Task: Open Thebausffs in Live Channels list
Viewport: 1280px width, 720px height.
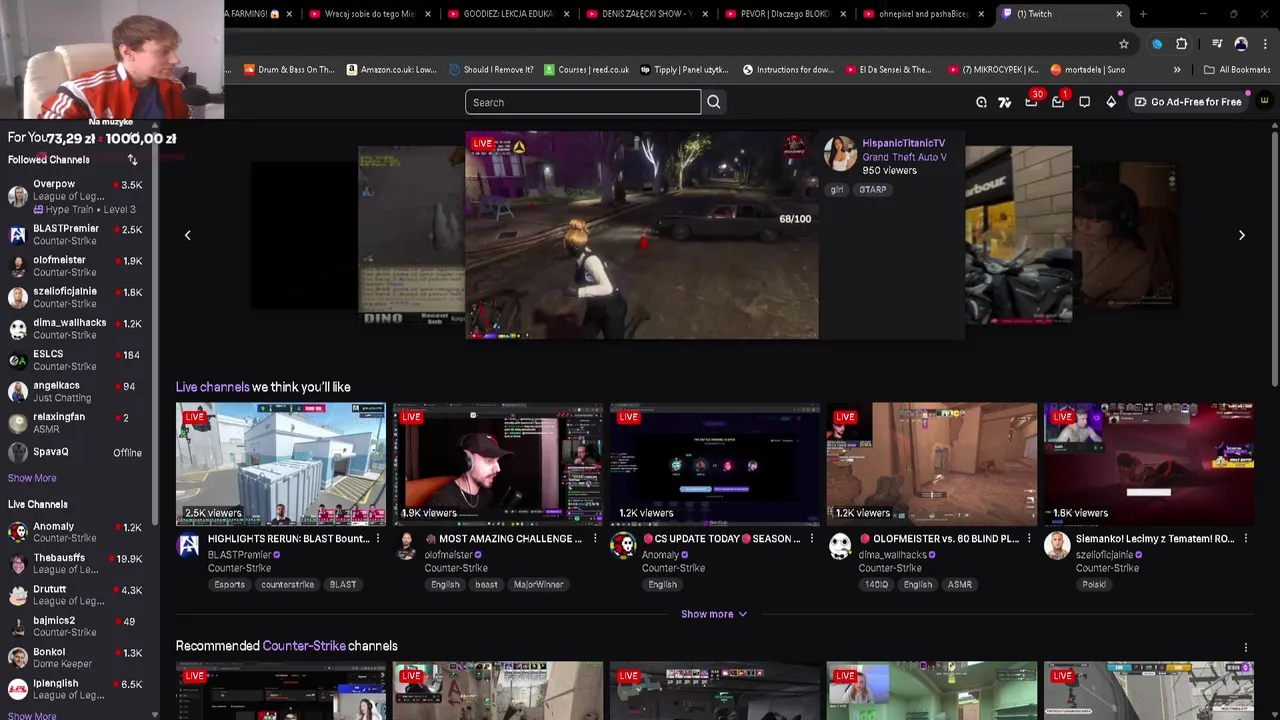Action: 76,563
